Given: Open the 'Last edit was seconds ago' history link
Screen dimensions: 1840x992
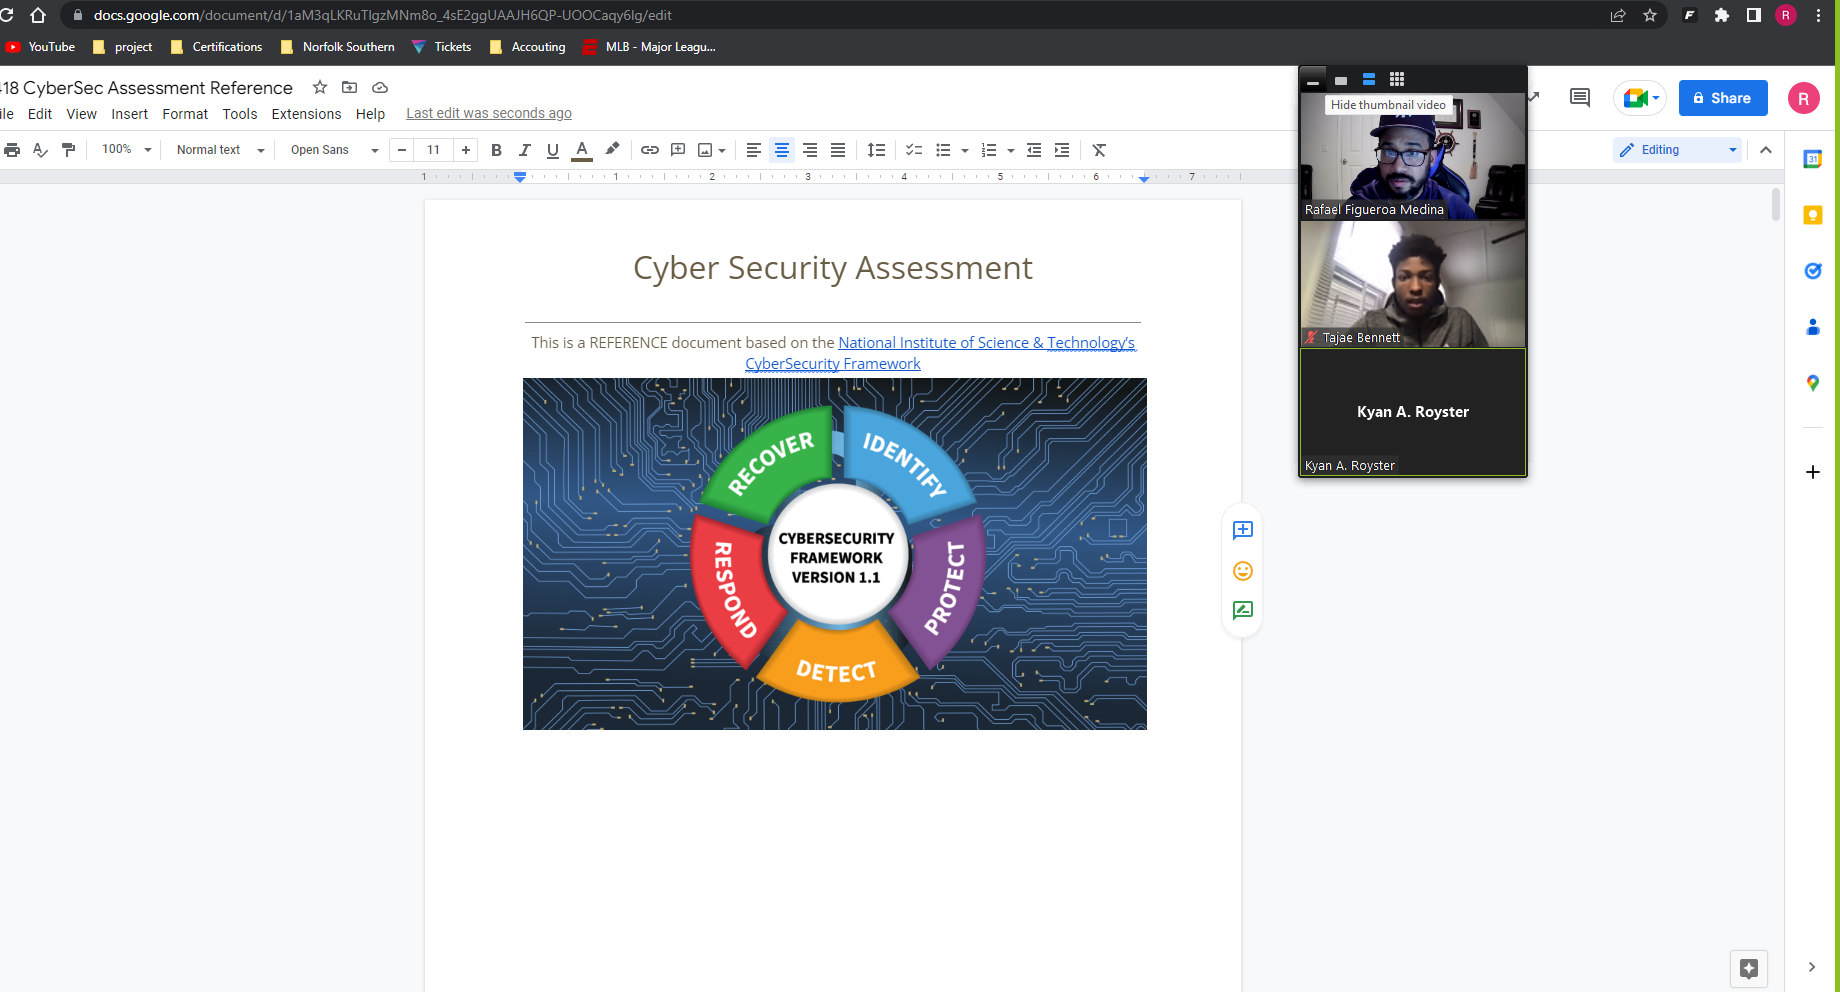Looking at the screenshot, I should pos(489,114).
